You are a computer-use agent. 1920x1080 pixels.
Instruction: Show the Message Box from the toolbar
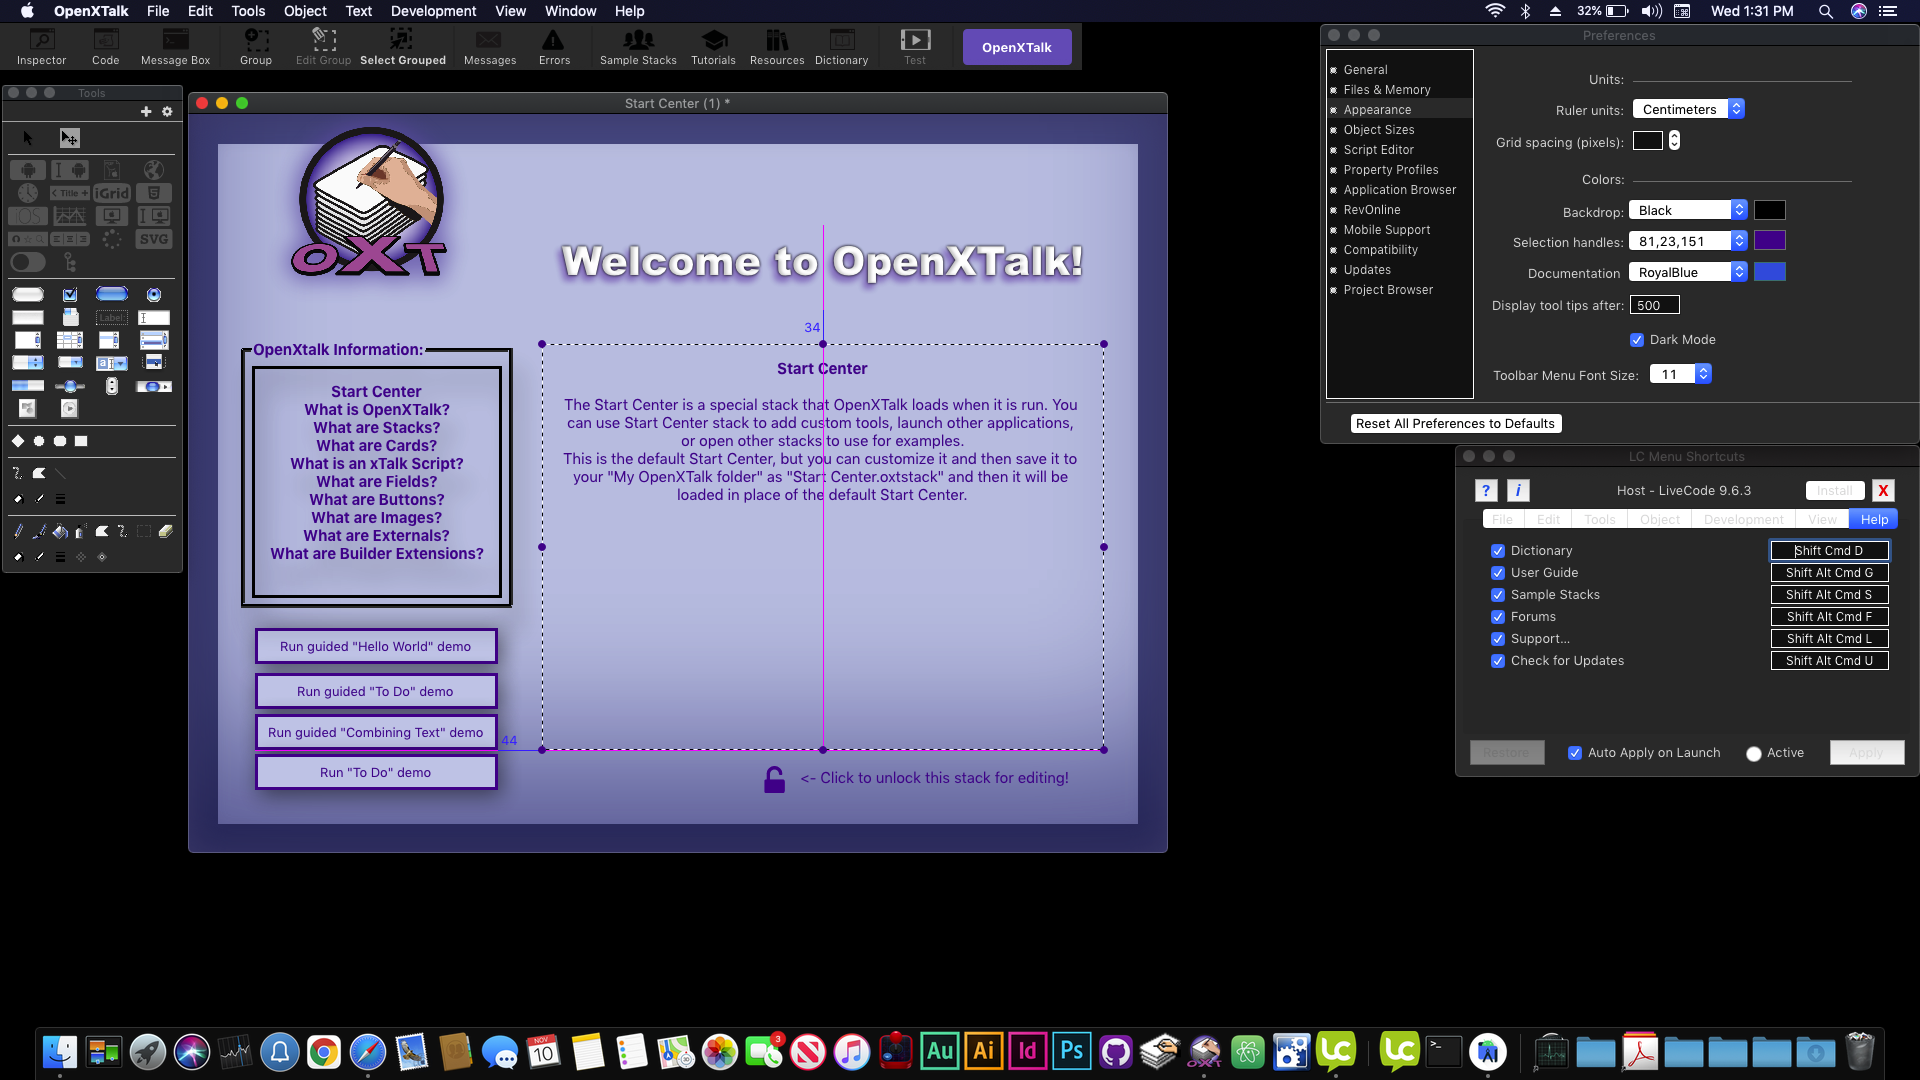point(175,47)
